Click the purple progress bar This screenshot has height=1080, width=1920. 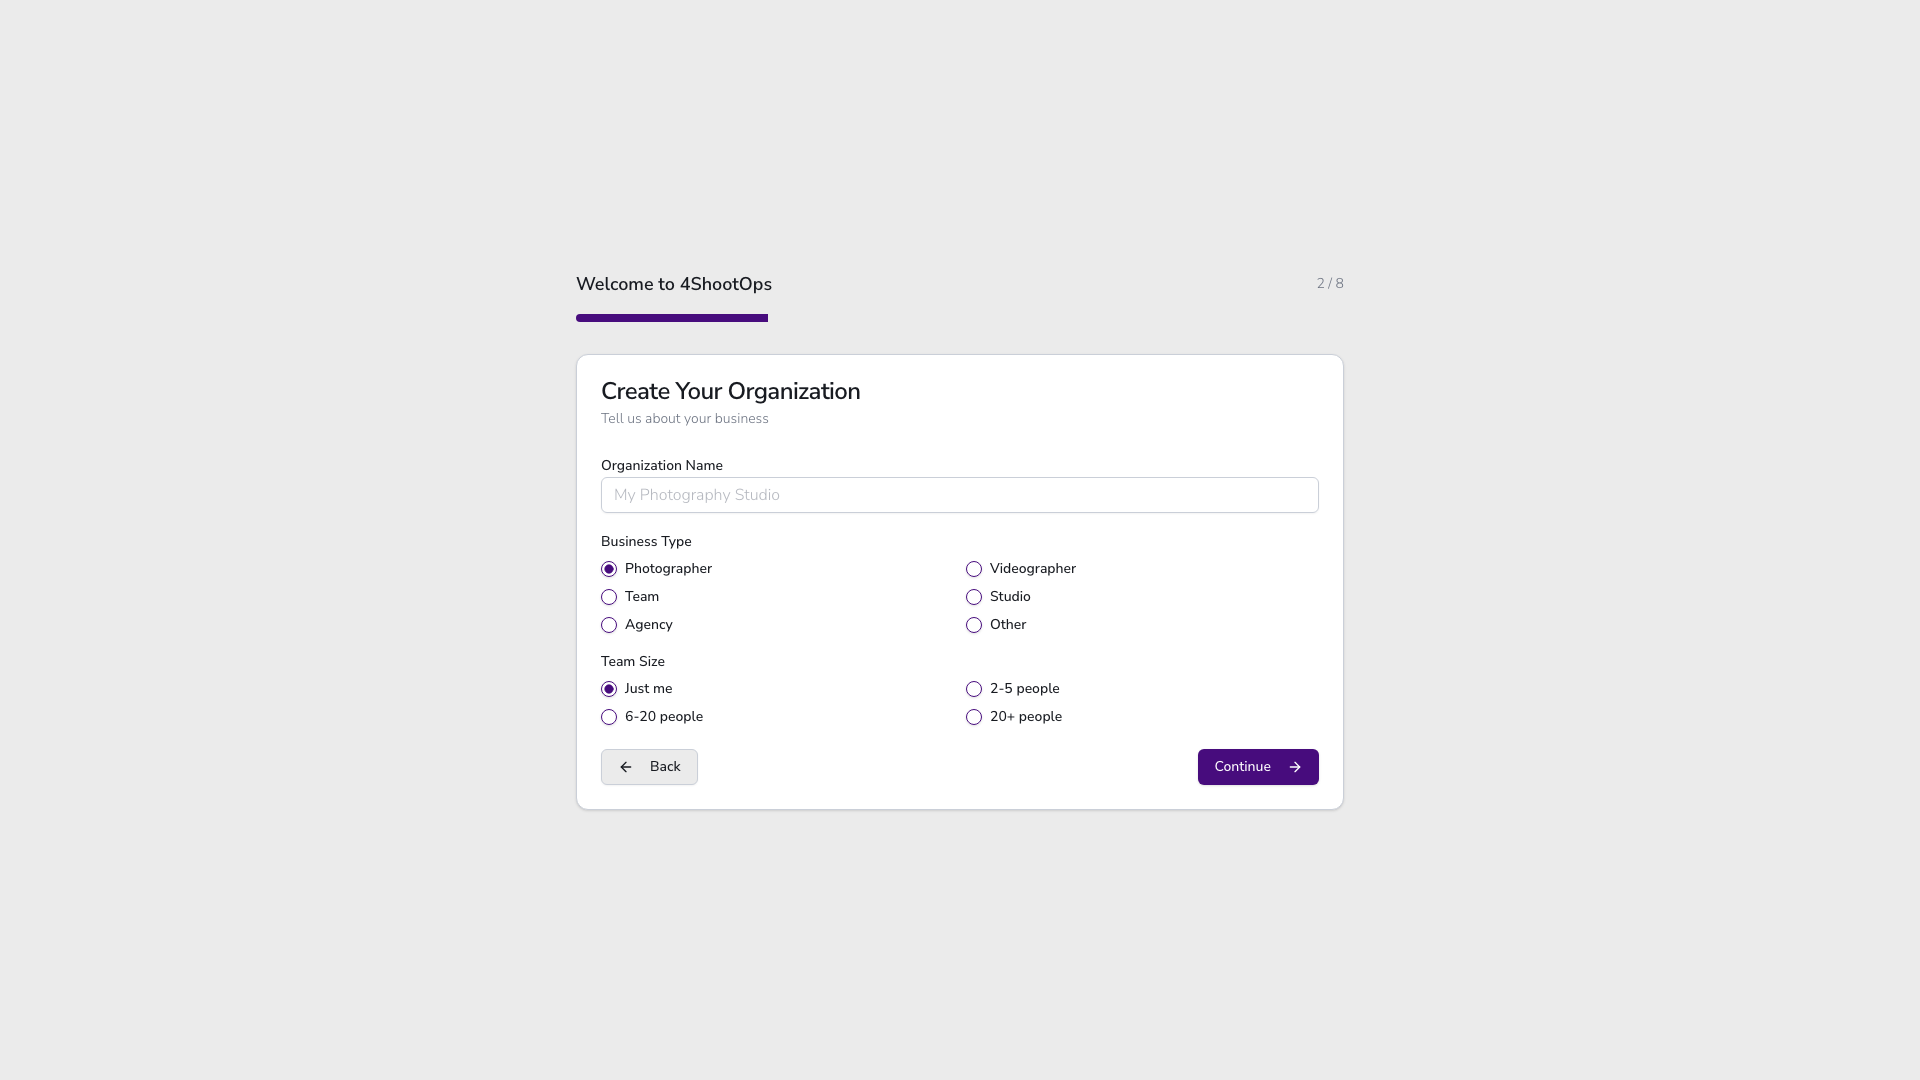(671, 317)
